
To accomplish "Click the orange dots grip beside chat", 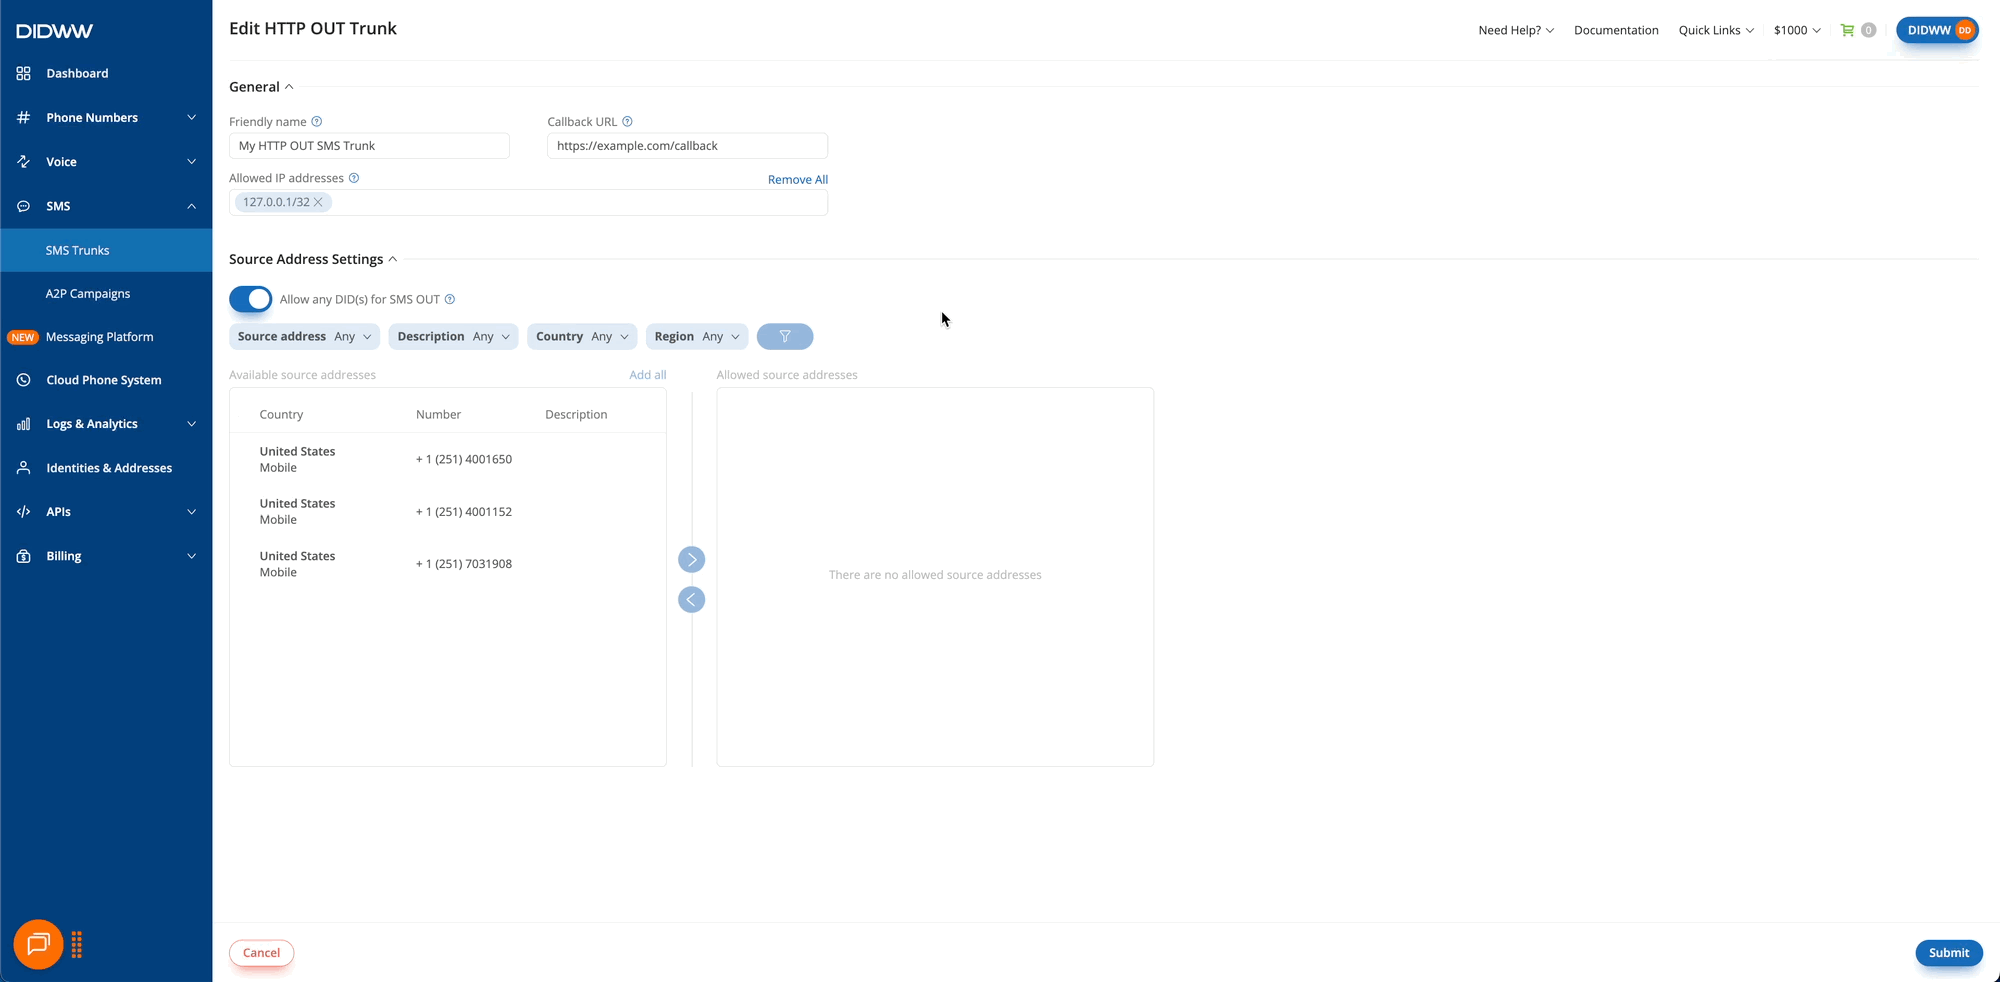I will coord(77,945).
